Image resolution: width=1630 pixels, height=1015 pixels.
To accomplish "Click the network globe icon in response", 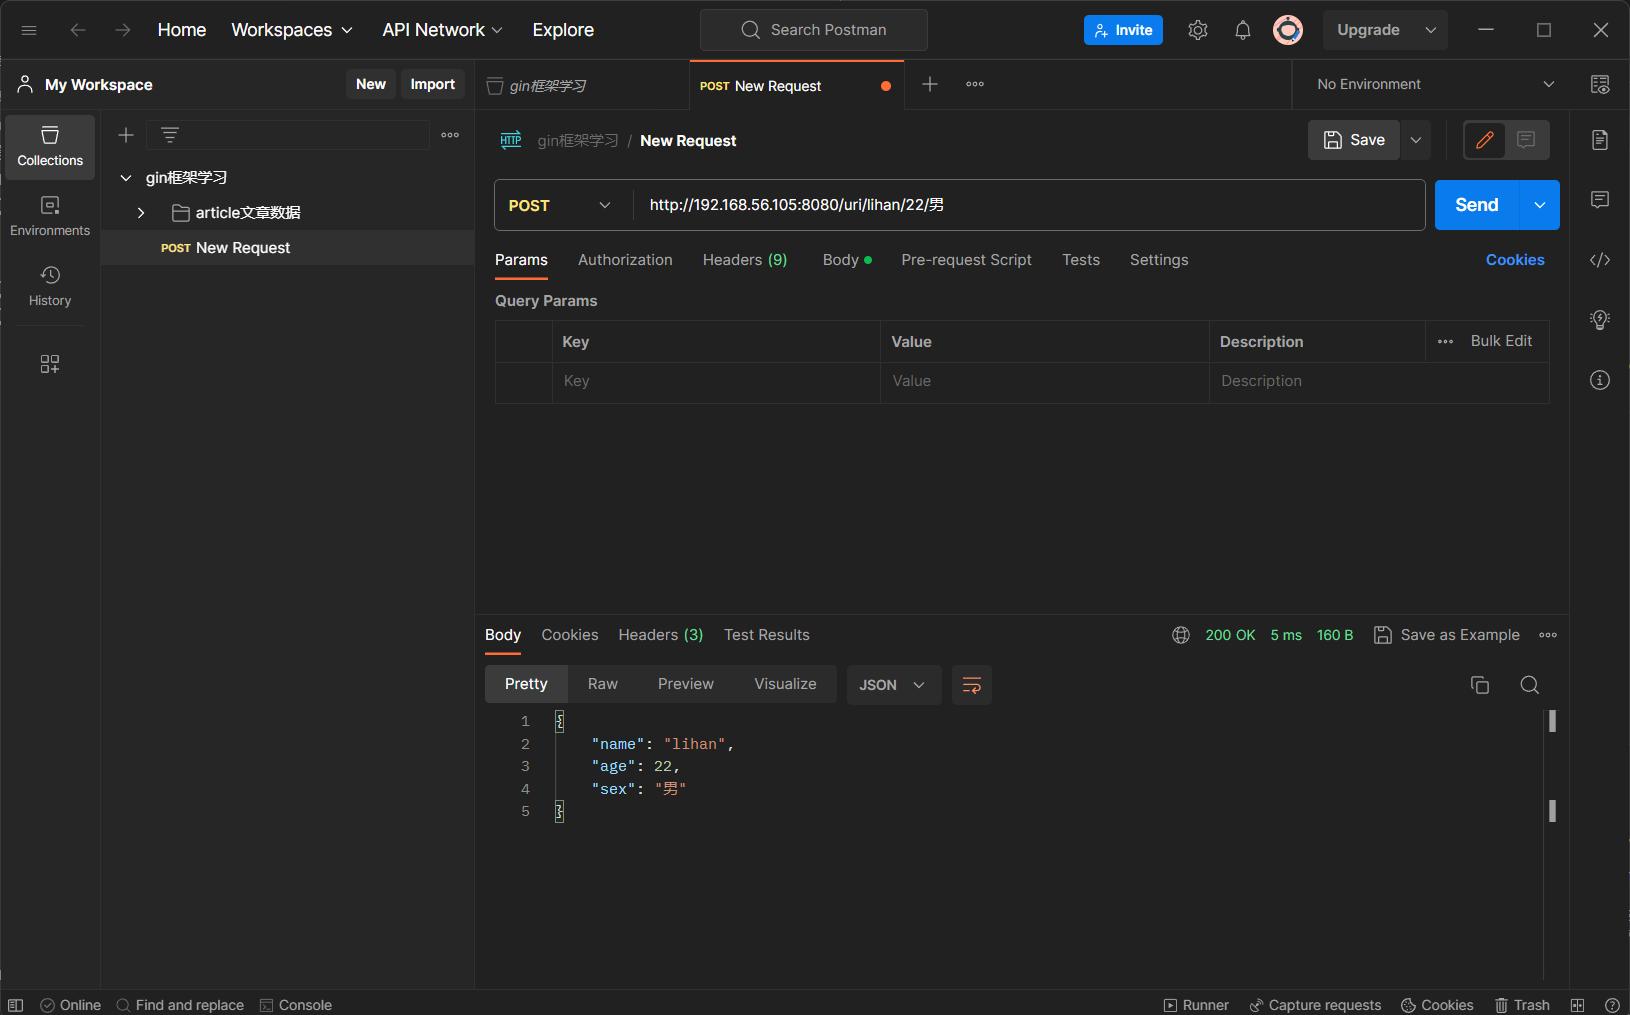I will click(x=1181, y=635).
